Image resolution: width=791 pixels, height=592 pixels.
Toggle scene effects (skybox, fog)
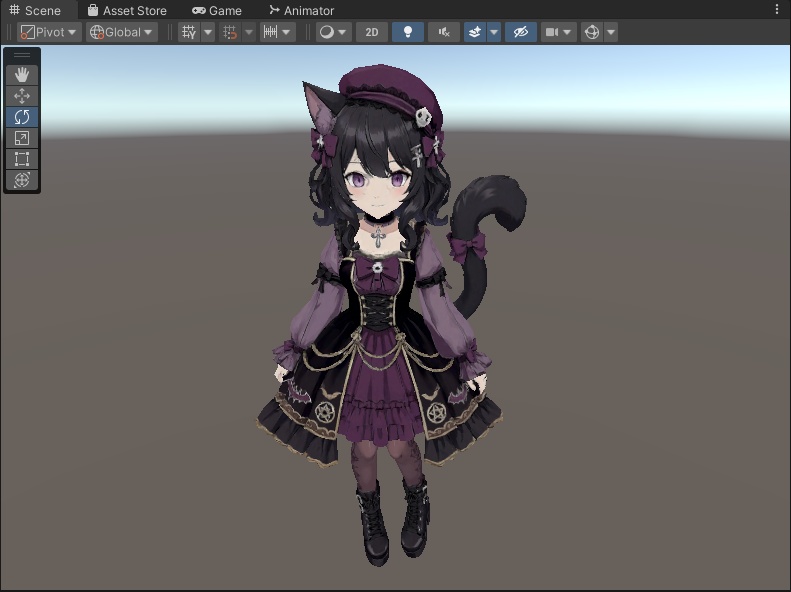pos(475,32)
